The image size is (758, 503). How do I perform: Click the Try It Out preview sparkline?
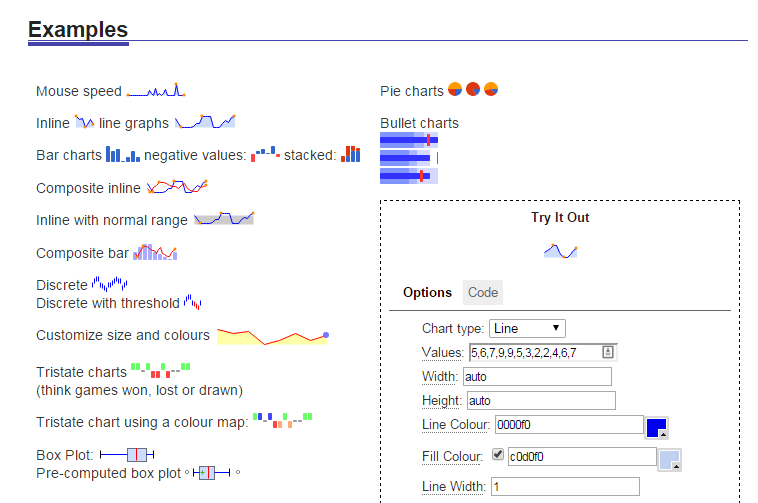(x=560, y=250)
